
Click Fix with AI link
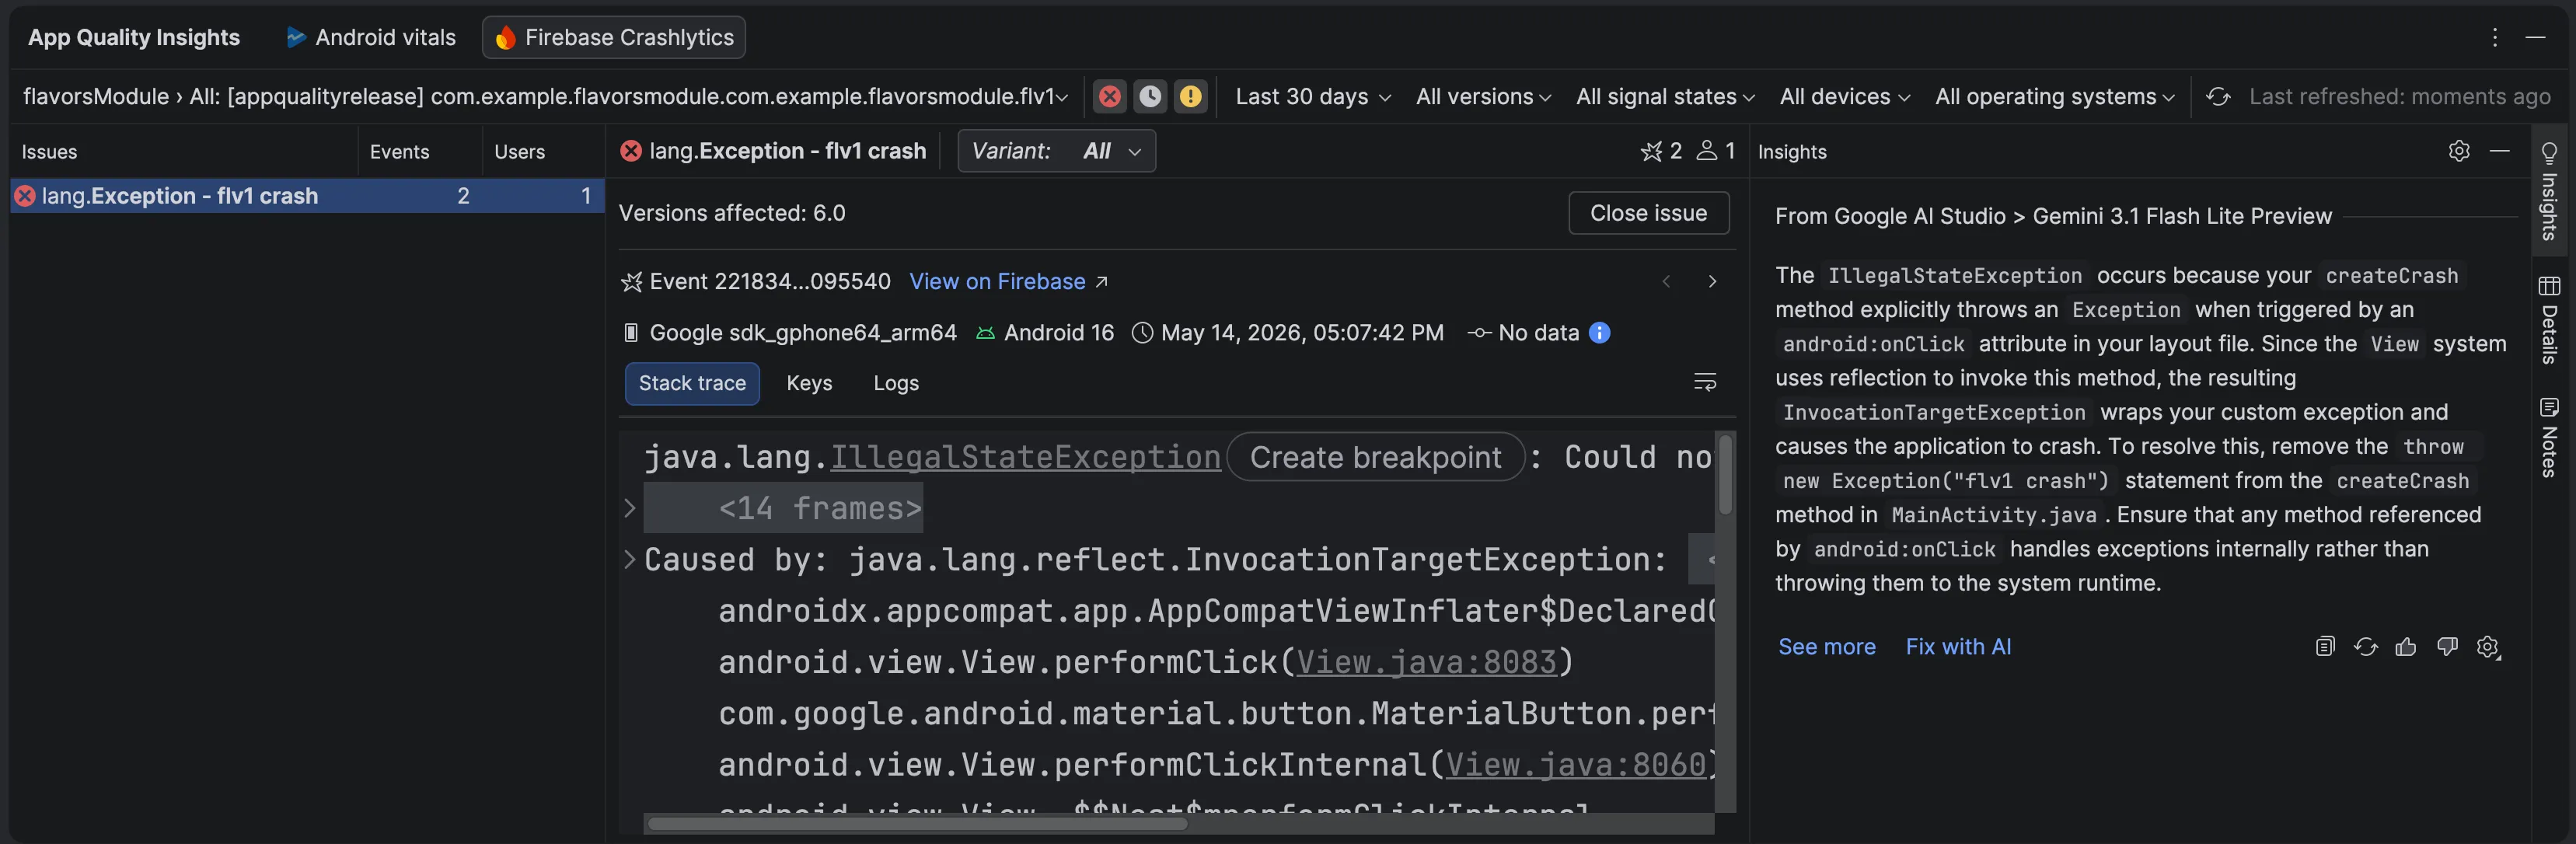(1958, 647)
